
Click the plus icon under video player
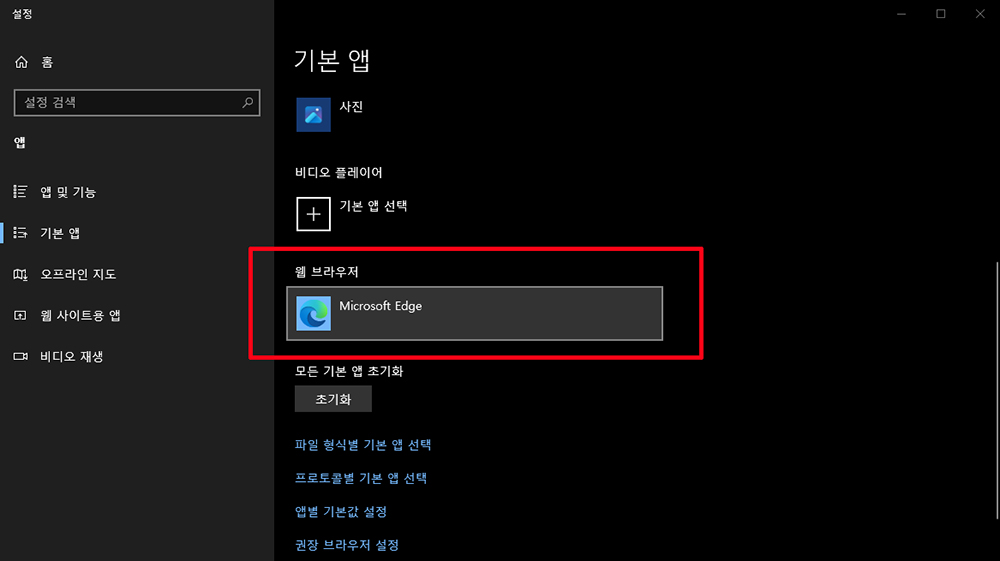(x=313, y=214)
